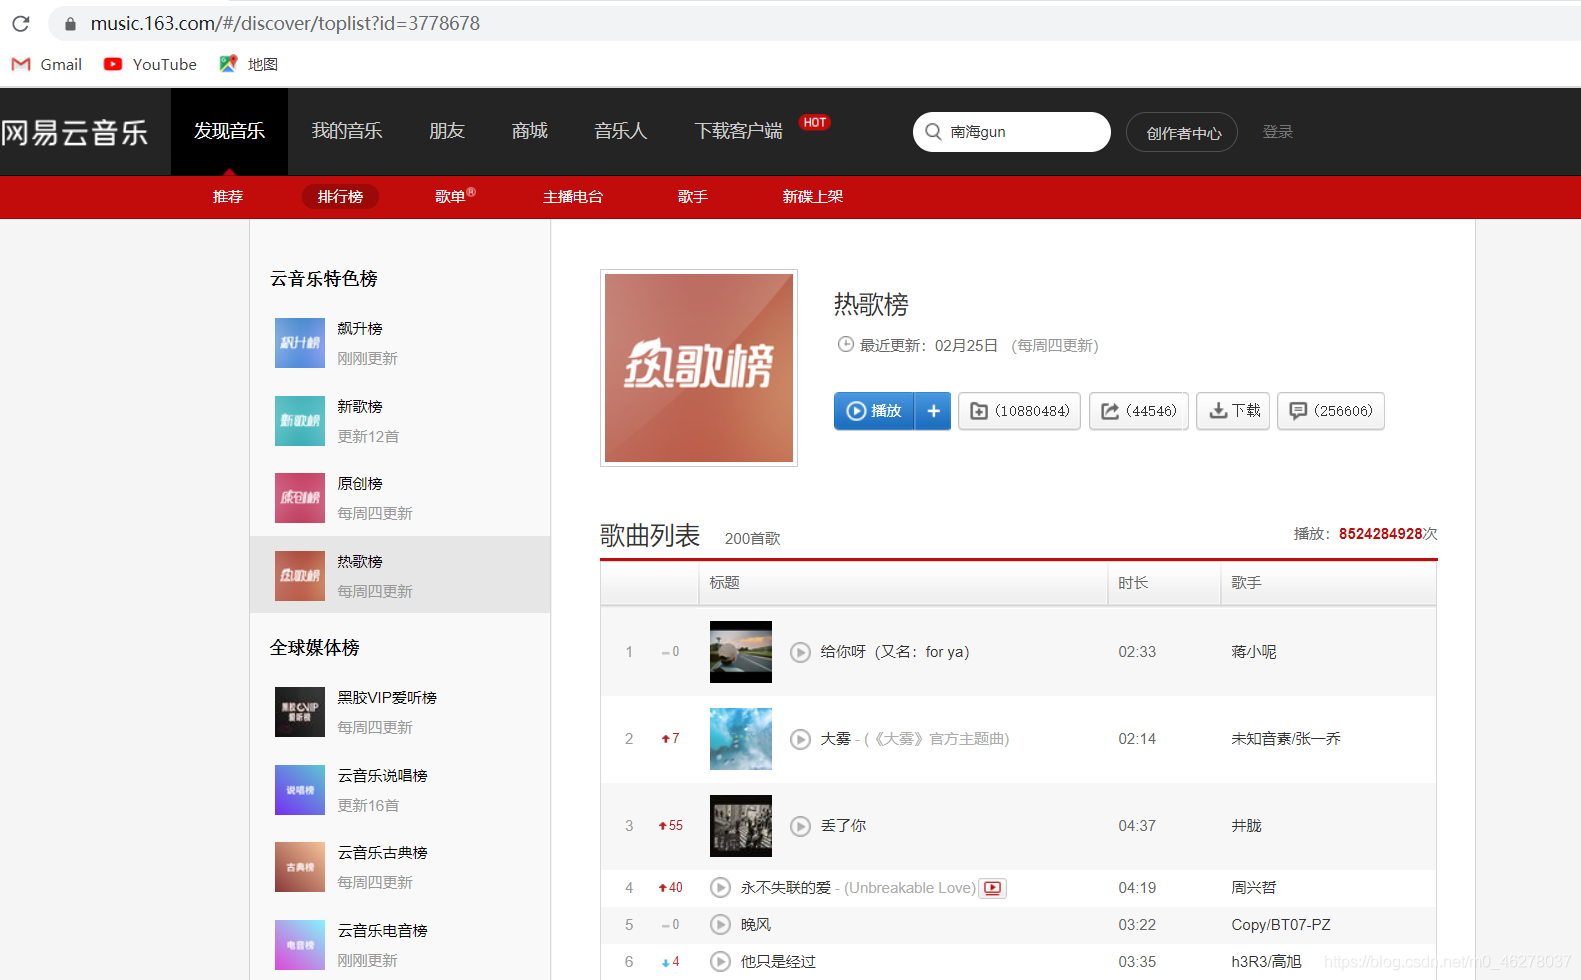Open the YouTube bookmark
1581x980 pixels.
click(150, 64)
